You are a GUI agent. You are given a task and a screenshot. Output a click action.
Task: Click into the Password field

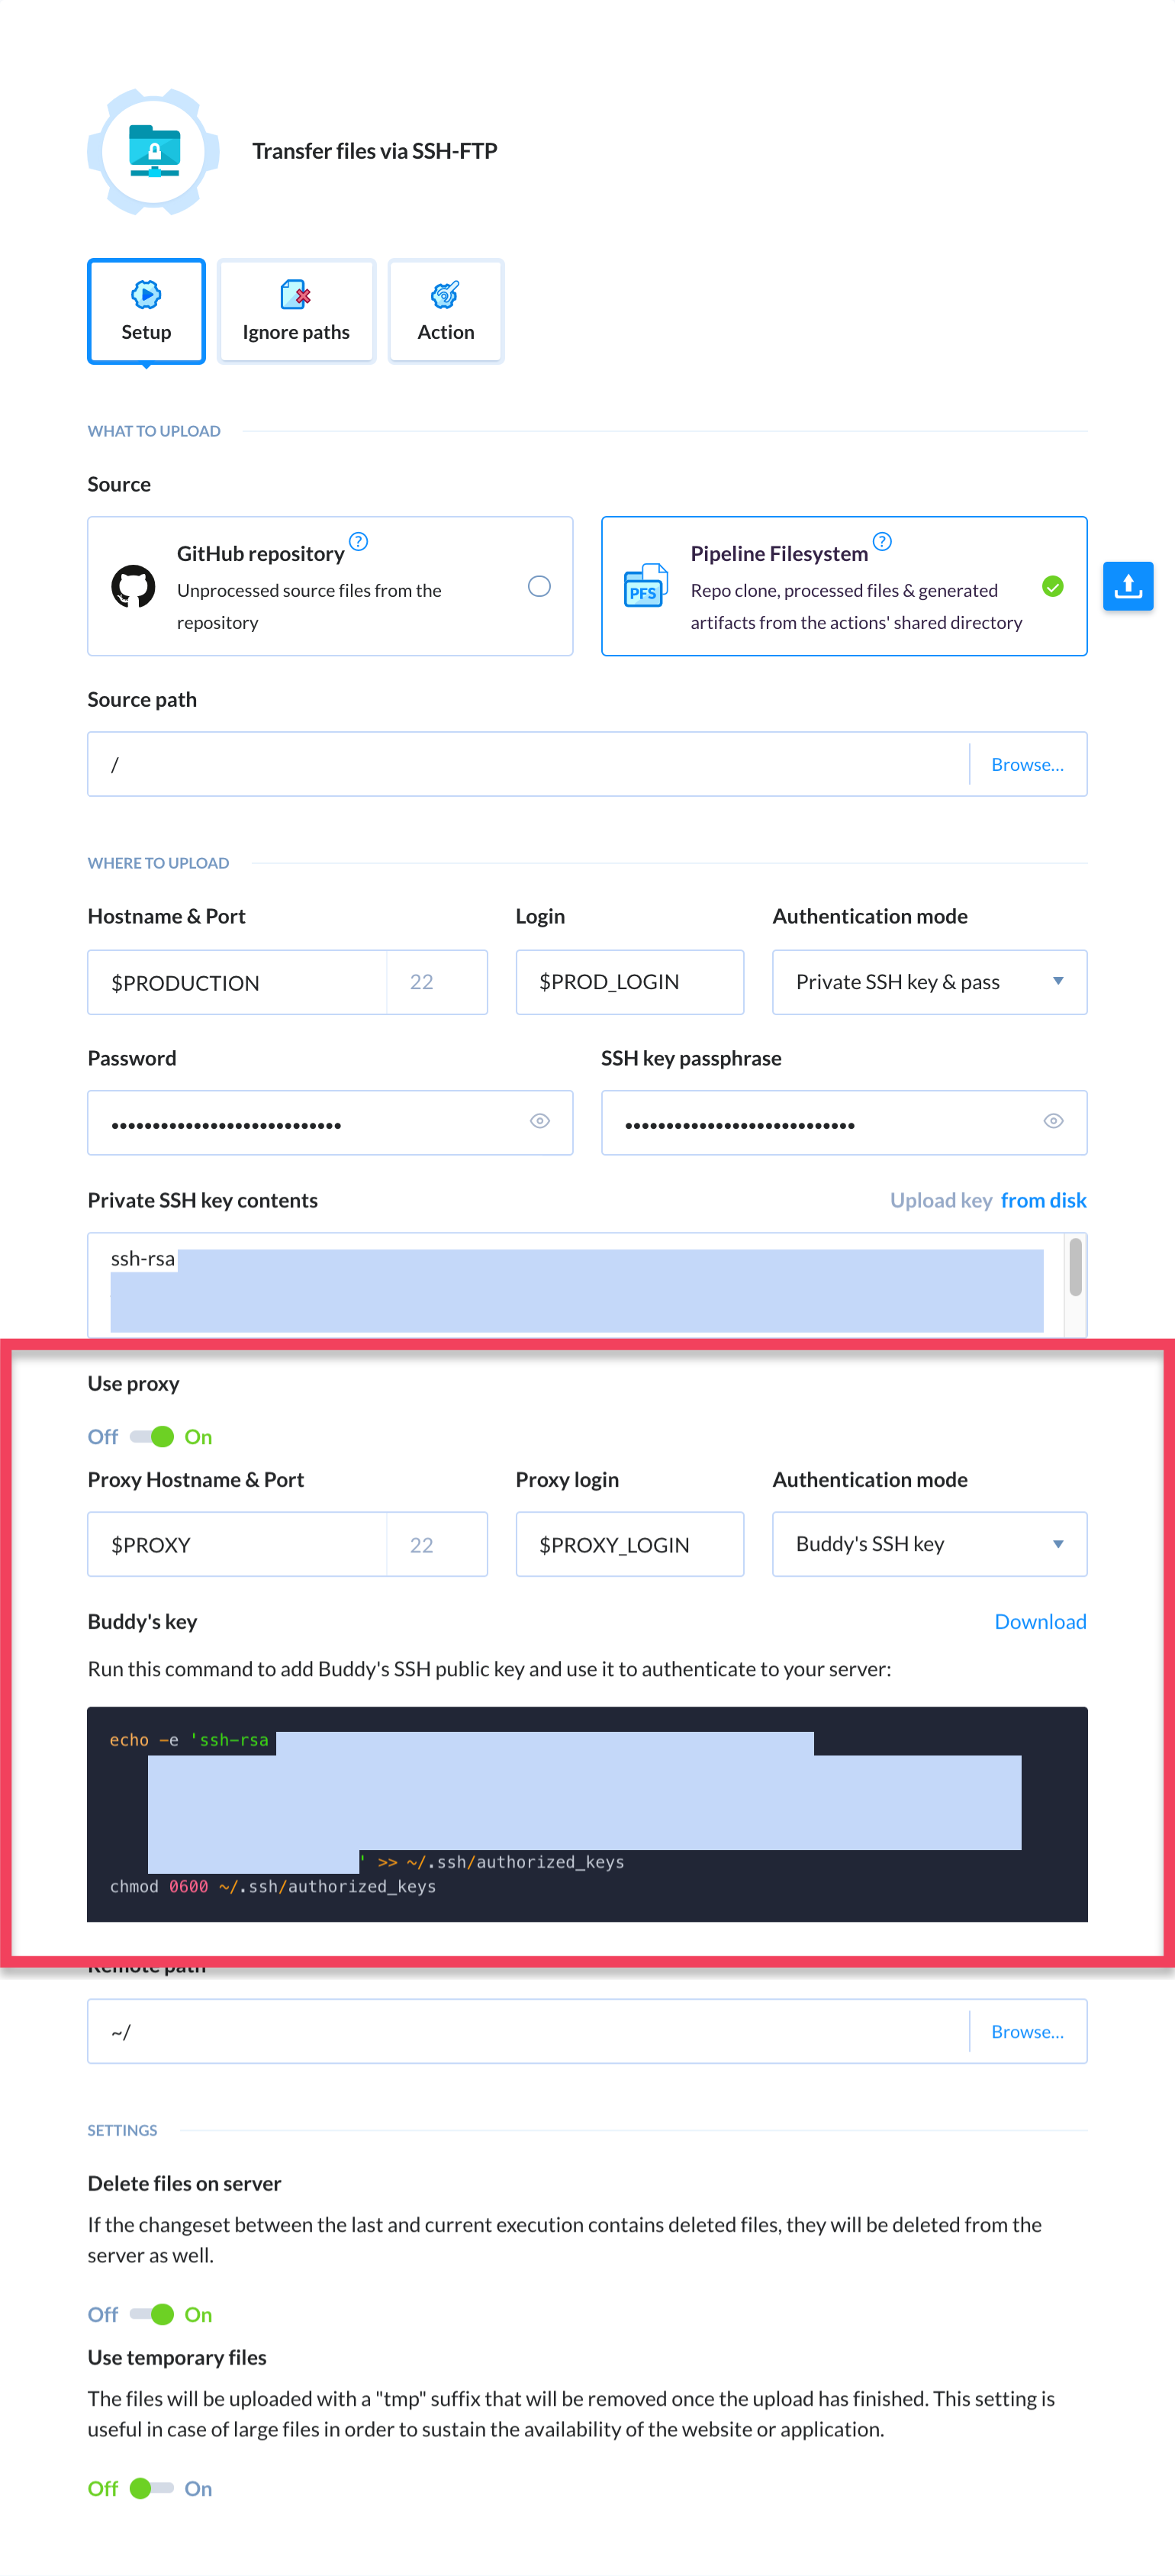(330, 1123)
